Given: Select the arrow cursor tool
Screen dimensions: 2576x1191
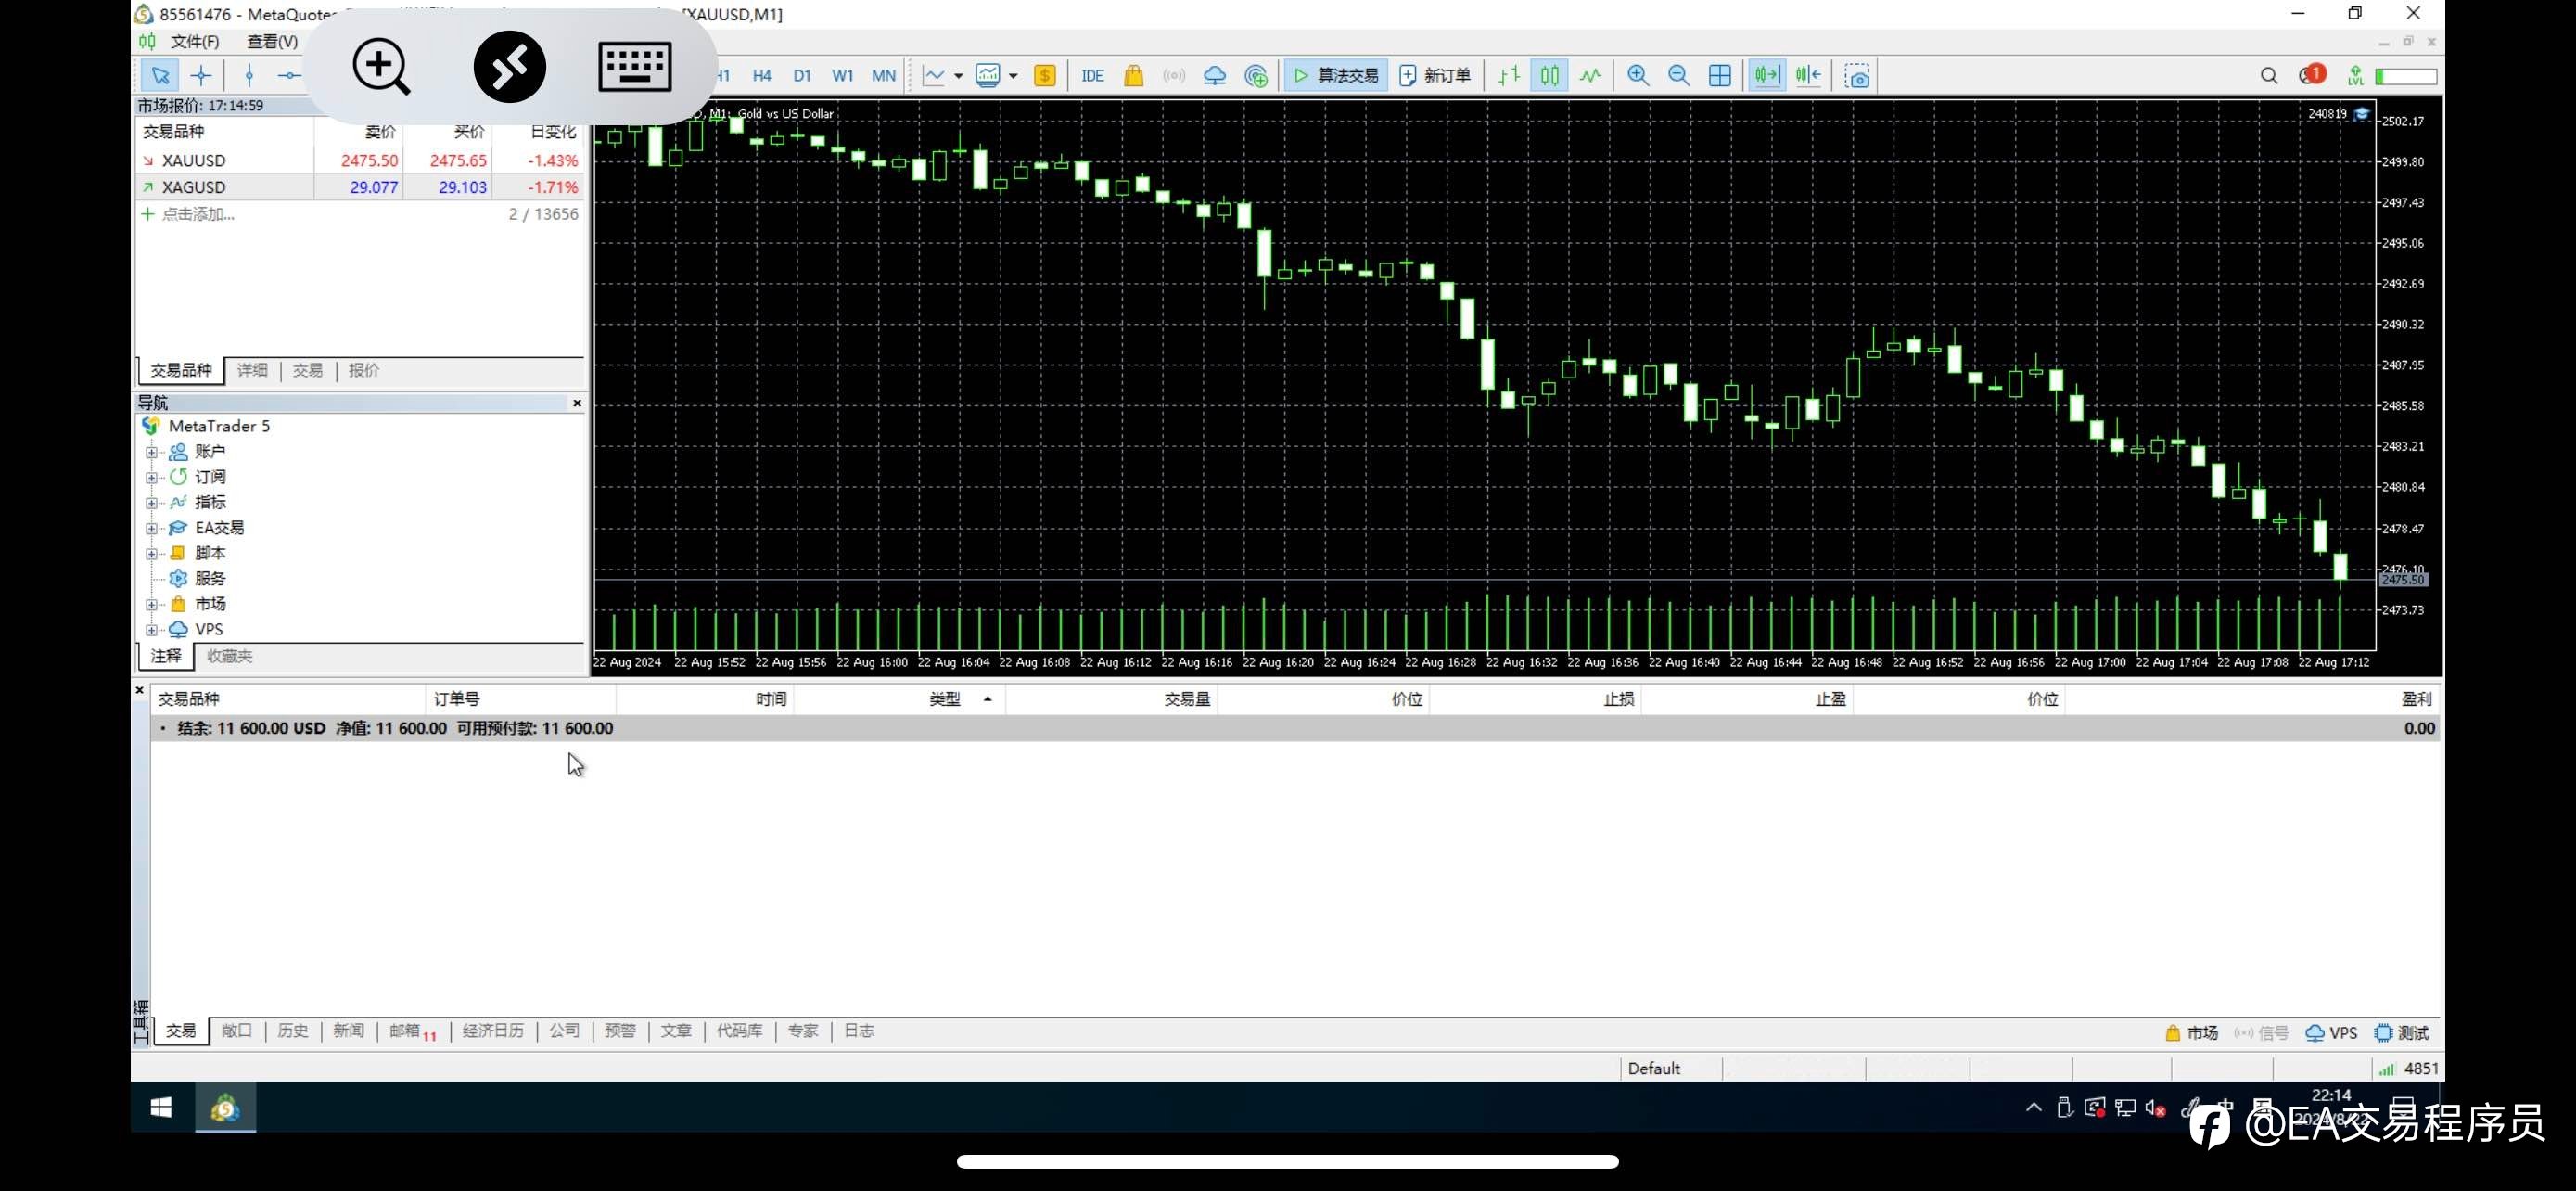Looking at the screenshot, I should coord(160,75).
